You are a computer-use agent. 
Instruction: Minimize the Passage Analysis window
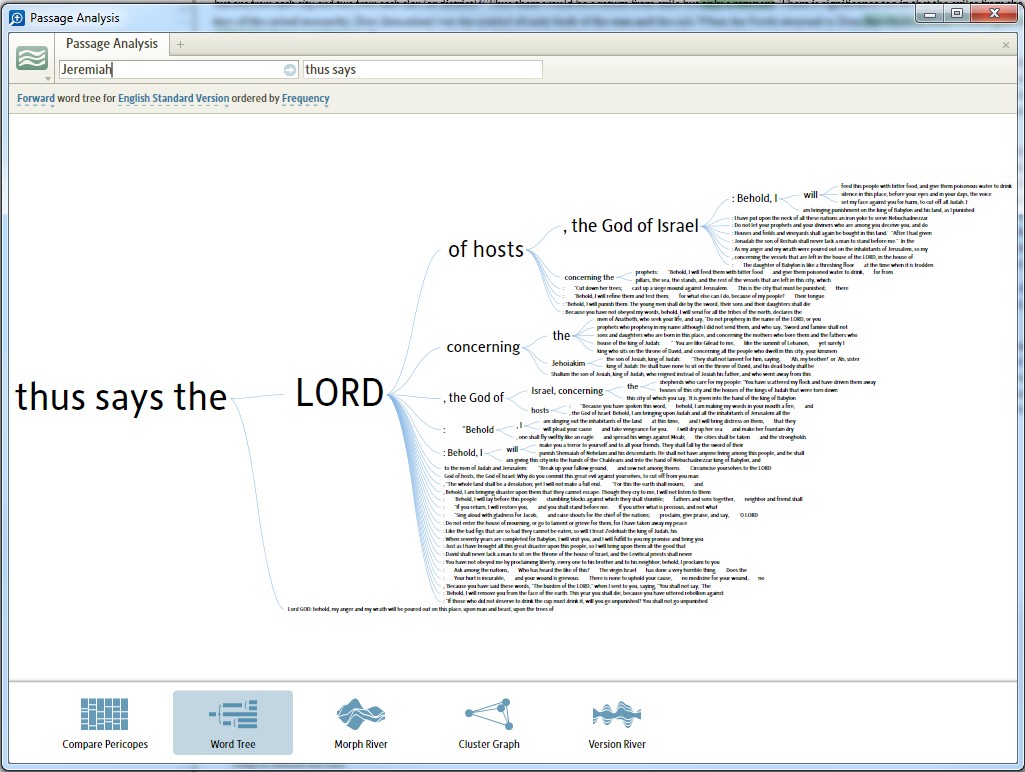[930, 14]
